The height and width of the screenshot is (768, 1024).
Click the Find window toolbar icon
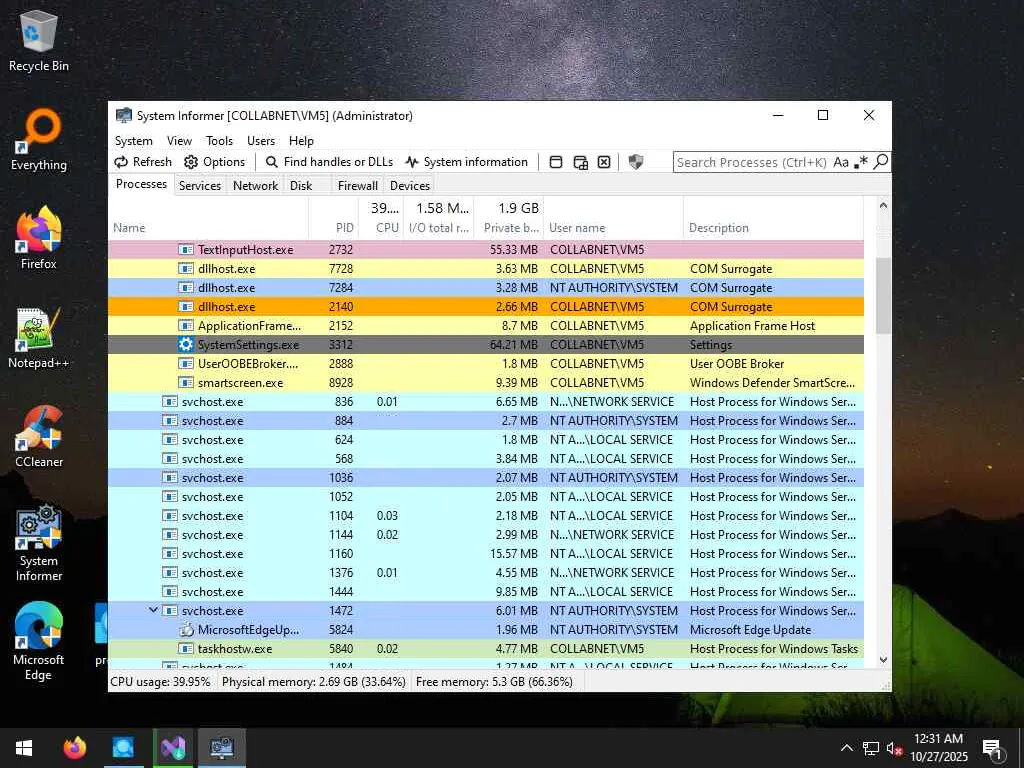pos(556,162)
